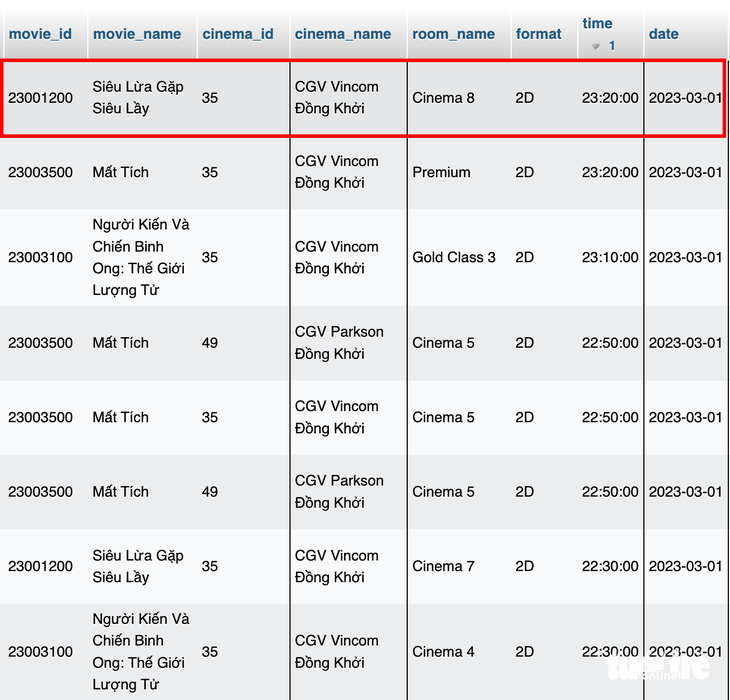Click the time 23:20:00 in the Premium row
Image resolution: width=730 pixels, height=700 pixels.
(x=610, y=172)
